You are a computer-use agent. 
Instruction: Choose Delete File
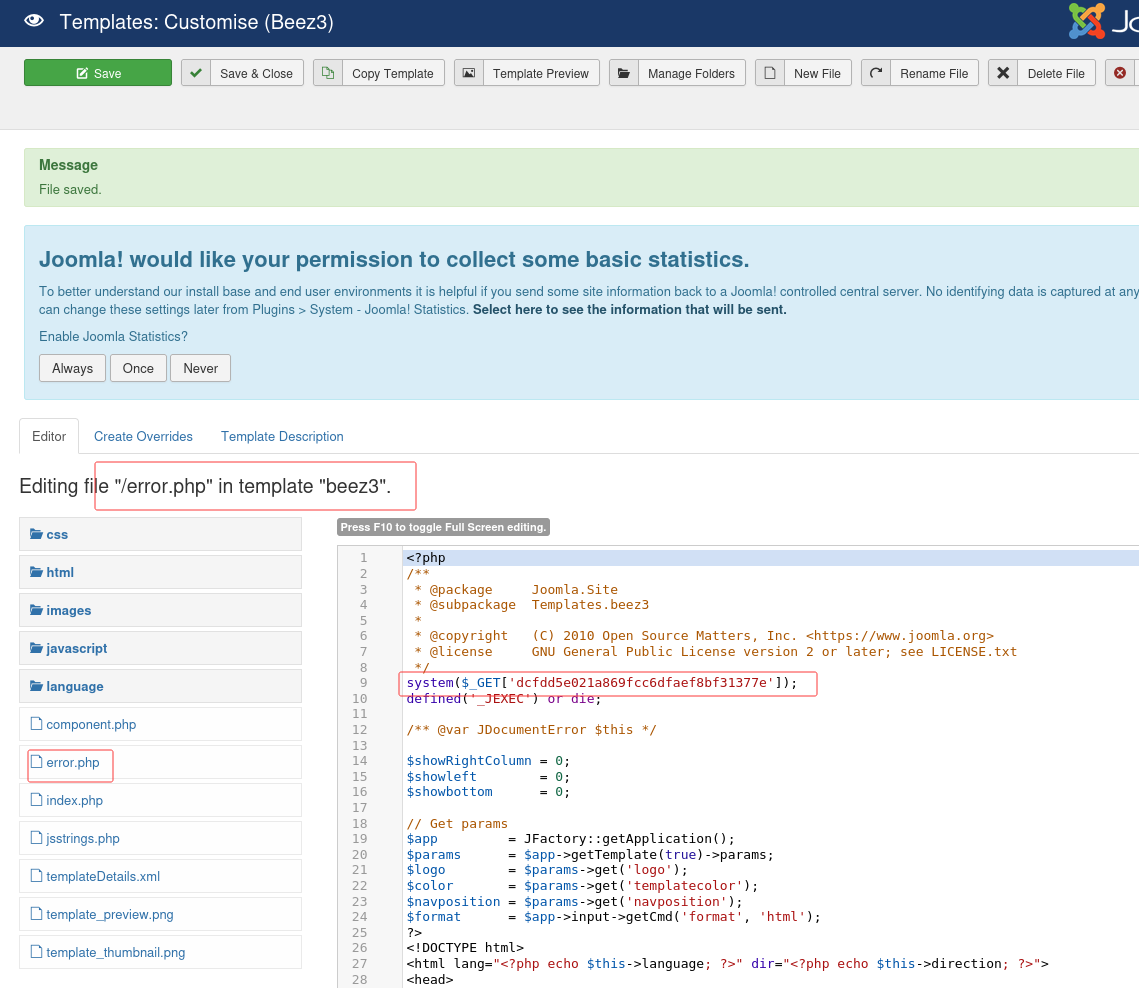tap(1056, 73)
